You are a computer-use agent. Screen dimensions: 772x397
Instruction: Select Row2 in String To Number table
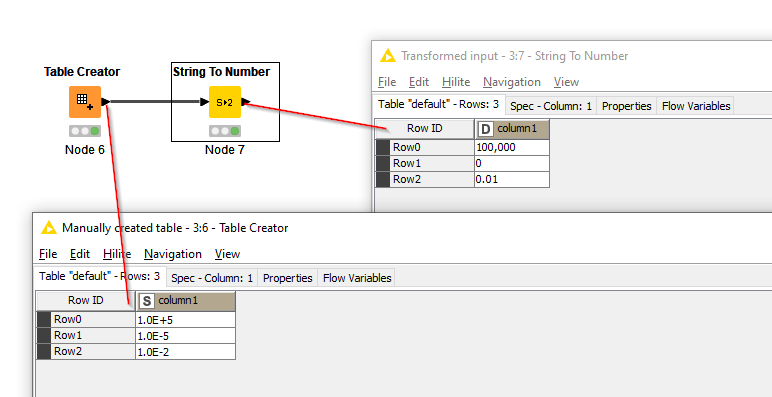click(x=424, y=179)
